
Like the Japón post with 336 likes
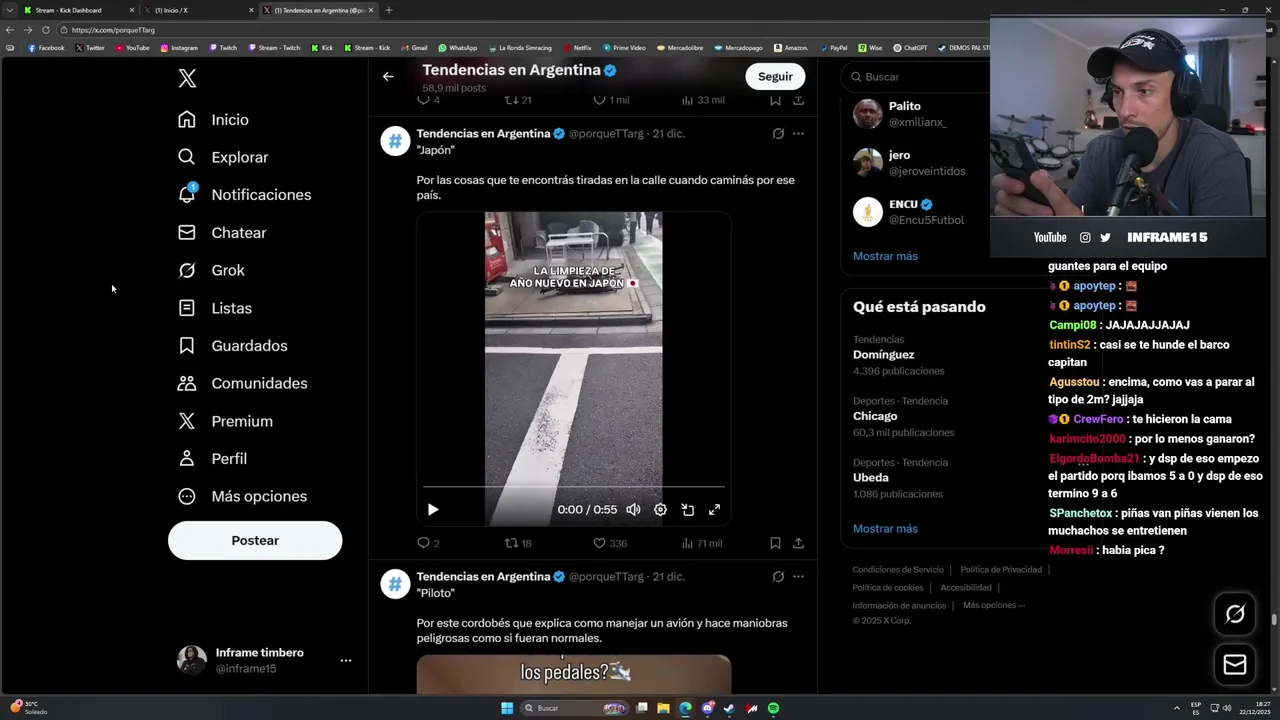[610, 543]
